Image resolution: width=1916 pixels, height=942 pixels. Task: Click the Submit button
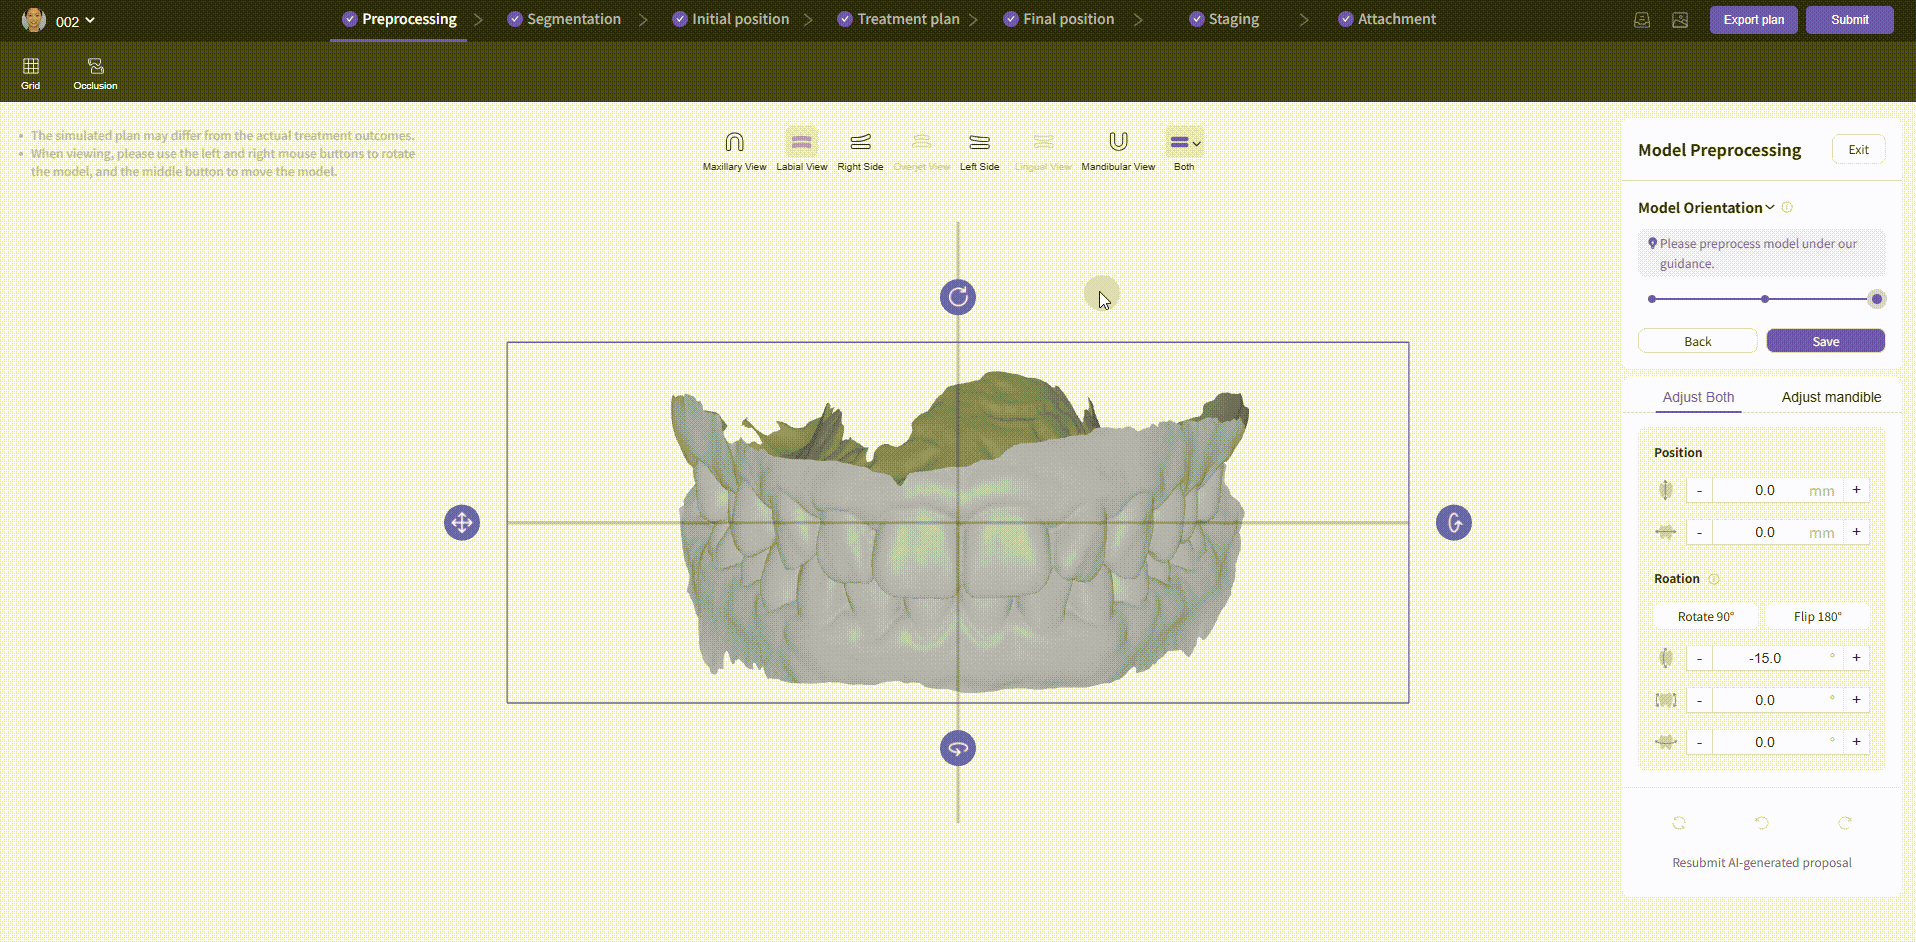(1849, 20)
